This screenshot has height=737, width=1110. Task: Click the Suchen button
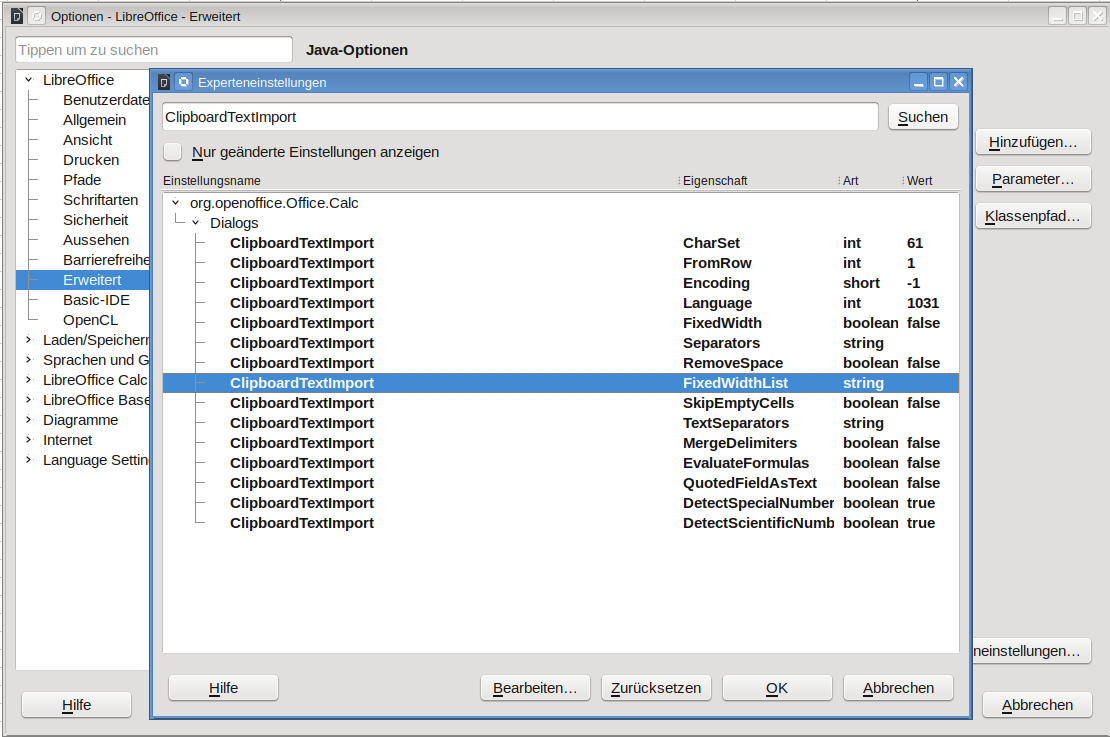pyautogui.click(x=923, y=117)
